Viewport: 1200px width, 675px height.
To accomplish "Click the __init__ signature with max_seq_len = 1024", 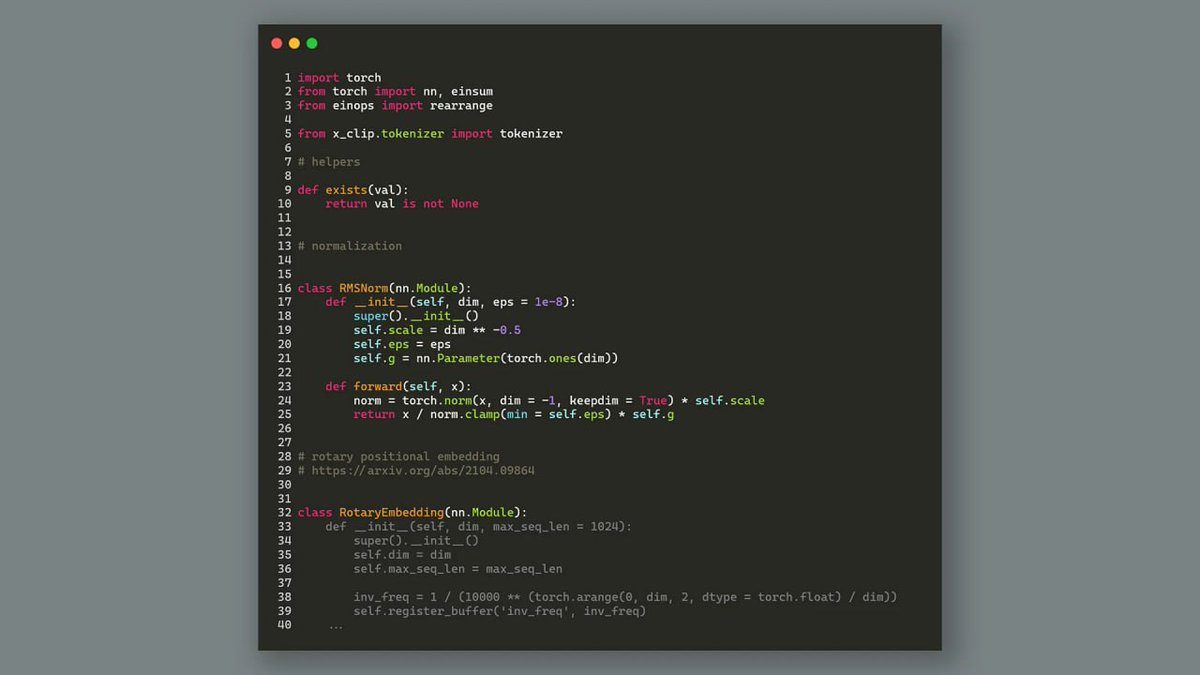I will (479, 526).
